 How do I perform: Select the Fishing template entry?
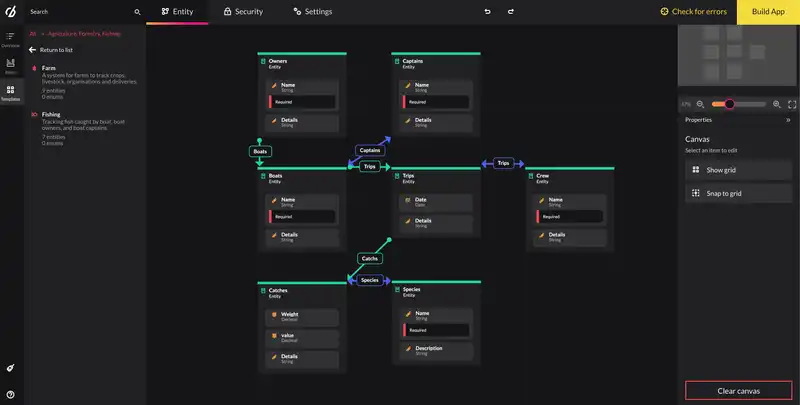tap(51, 114)
